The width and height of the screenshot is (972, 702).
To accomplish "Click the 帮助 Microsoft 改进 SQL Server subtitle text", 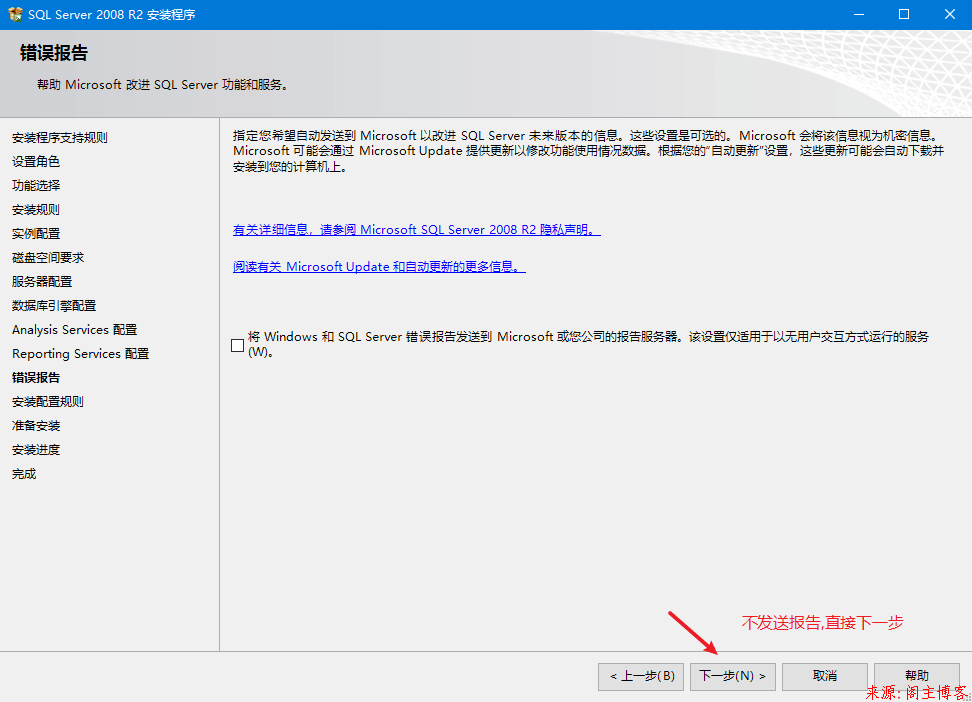I will [x=163, y=85].
